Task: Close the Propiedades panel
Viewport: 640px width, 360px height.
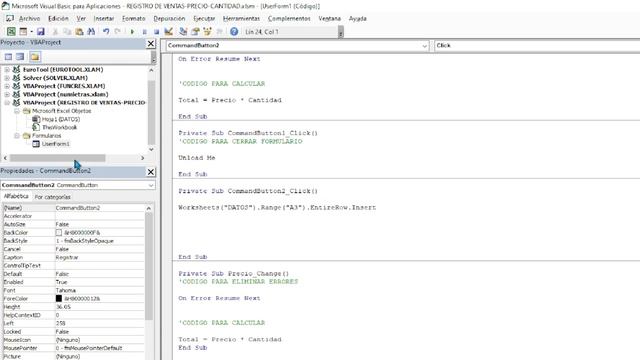Action: (x=151, y=172)
